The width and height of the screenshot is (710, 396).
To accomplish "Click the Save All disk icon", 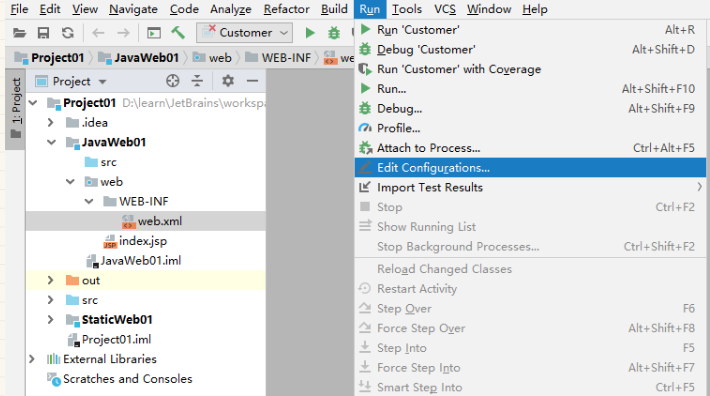I will 43,33.
